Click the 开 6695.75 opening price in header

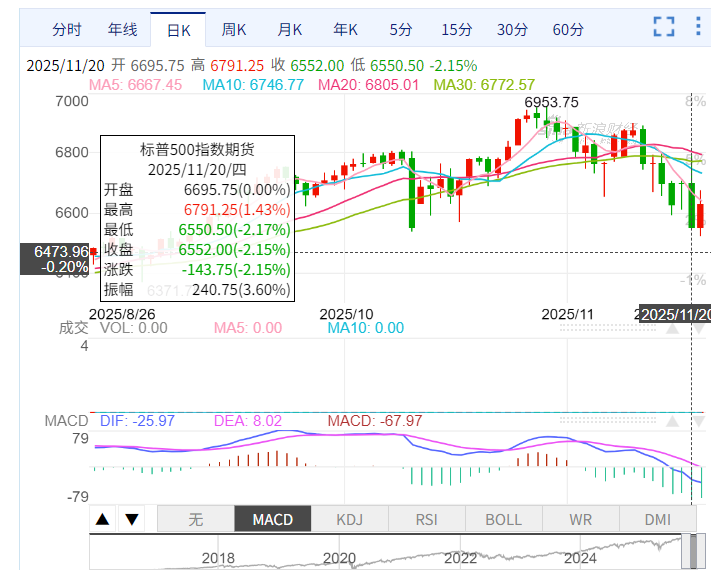[148, 65]
